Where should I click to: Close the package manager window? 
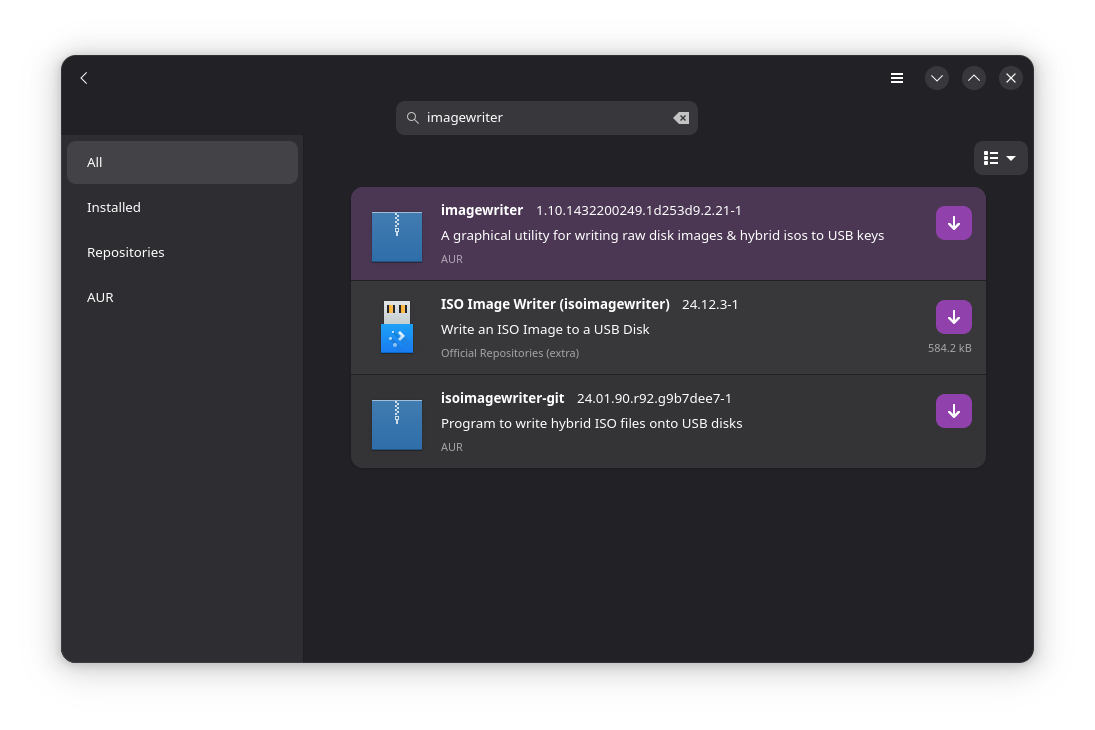(x=1011, y=78)
